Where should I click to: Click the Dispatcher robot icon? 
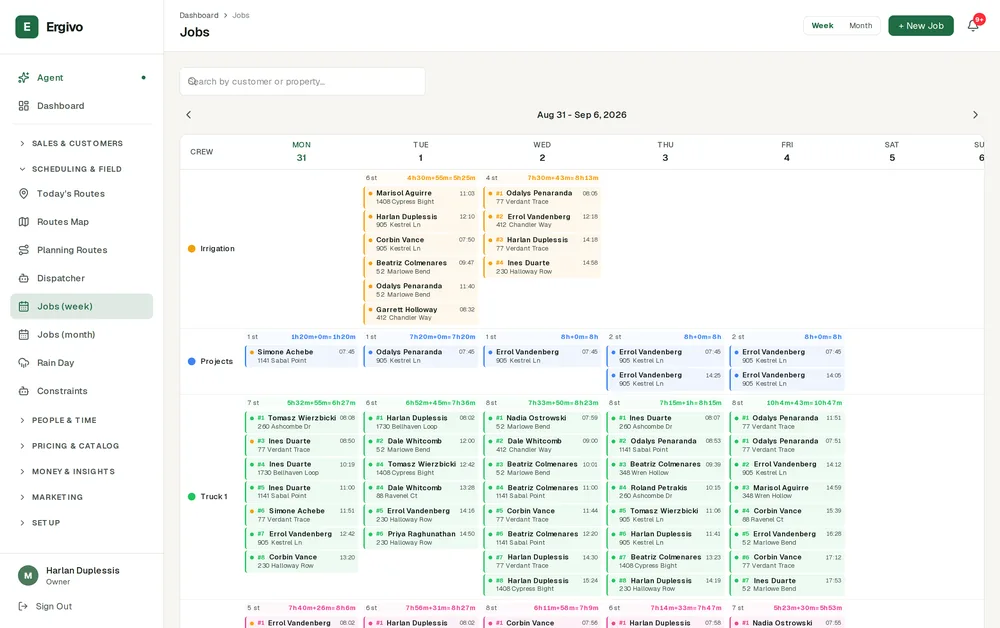[24, 278]
